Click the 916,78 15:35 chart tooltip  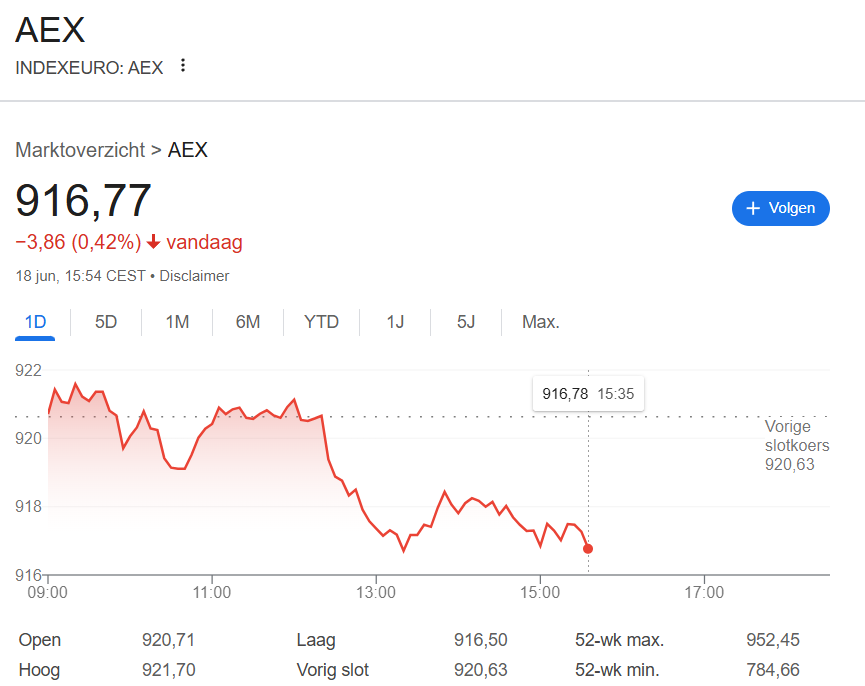588,394
